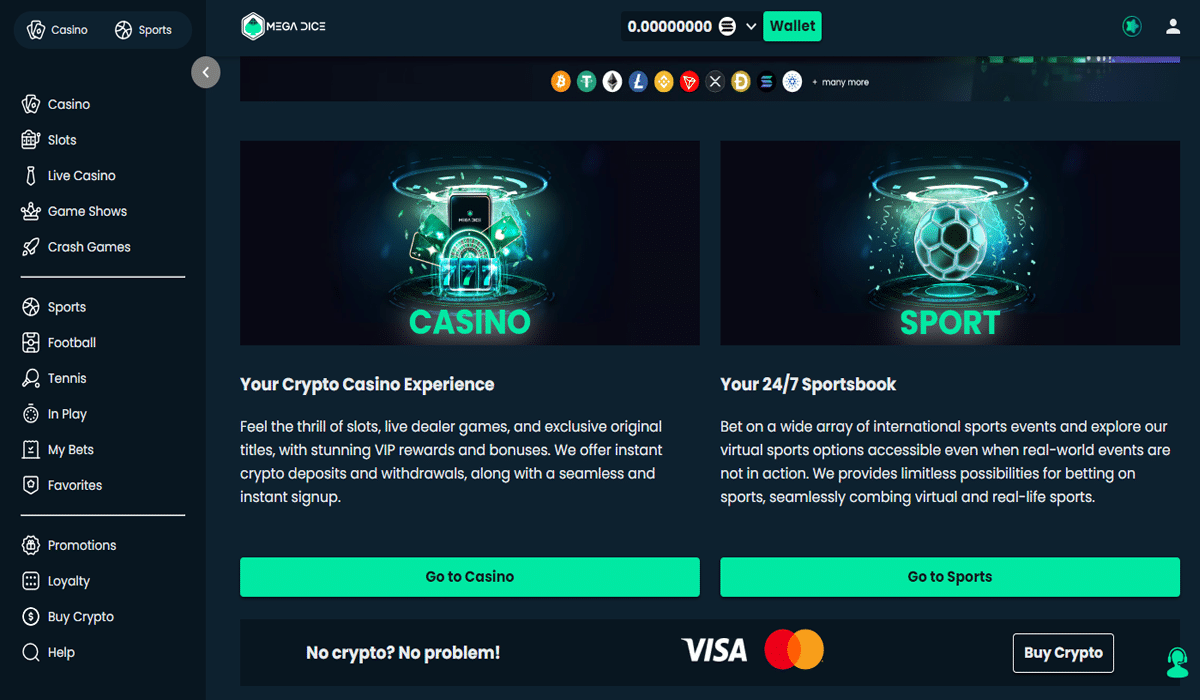Click the Casino banner thumbnail image

[470, 243]
